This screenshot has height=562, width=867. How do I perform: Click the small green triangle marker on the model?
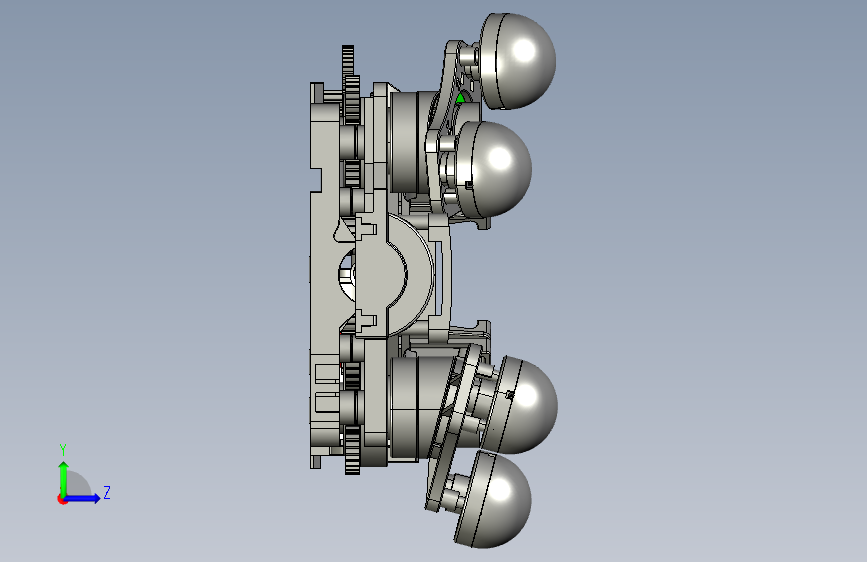click(460, 98)
